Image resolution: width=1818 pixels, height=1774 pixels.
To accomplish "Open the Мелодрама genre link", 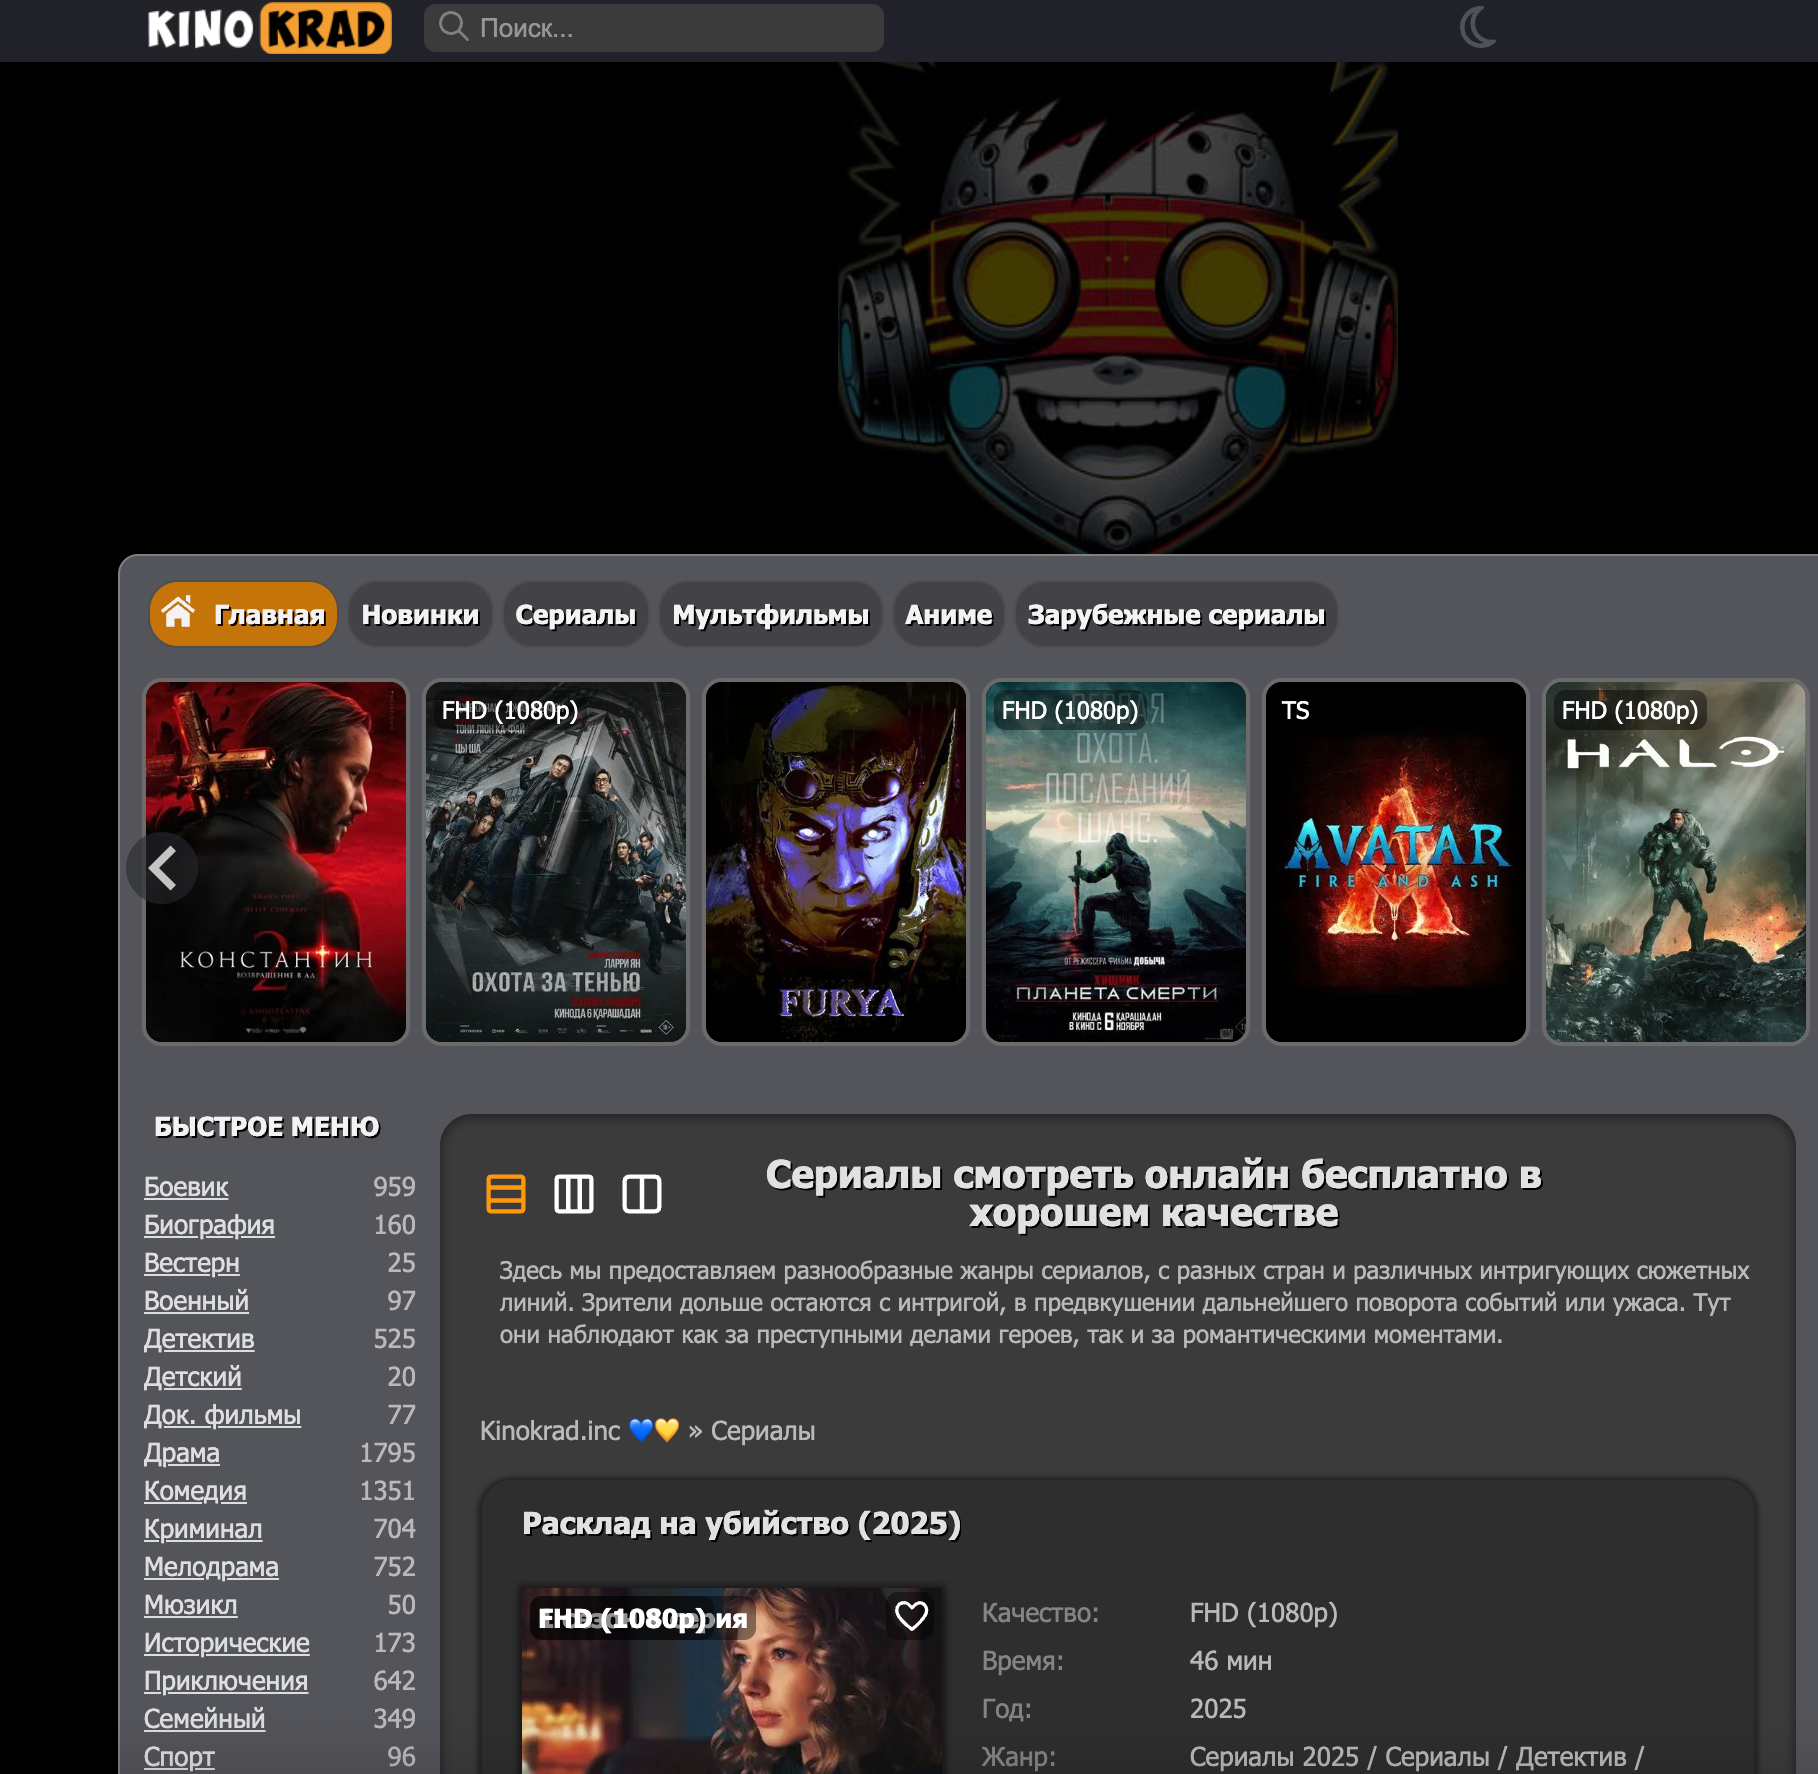I will (211, 1566).
